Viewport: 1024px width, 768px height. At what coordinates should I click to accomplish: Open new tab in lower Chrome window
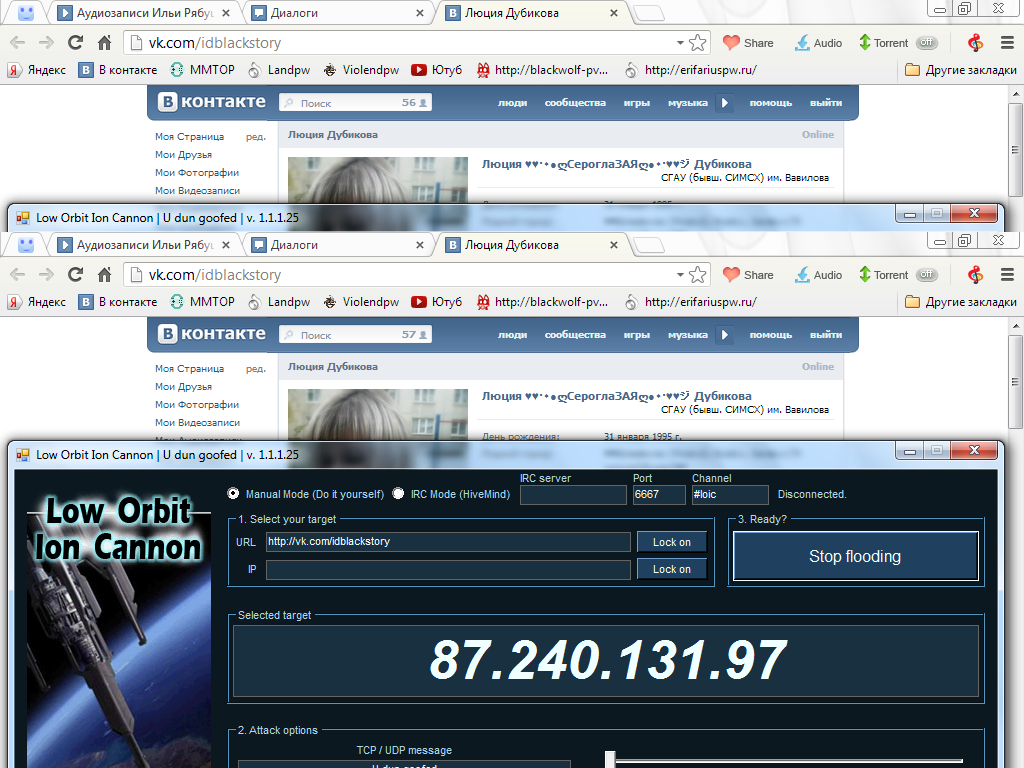point(648,246)
